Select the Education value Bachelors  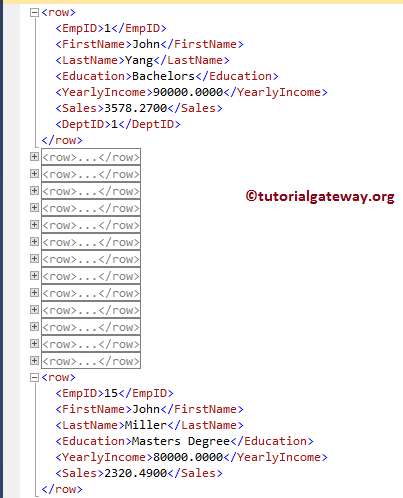click(163, 76)
